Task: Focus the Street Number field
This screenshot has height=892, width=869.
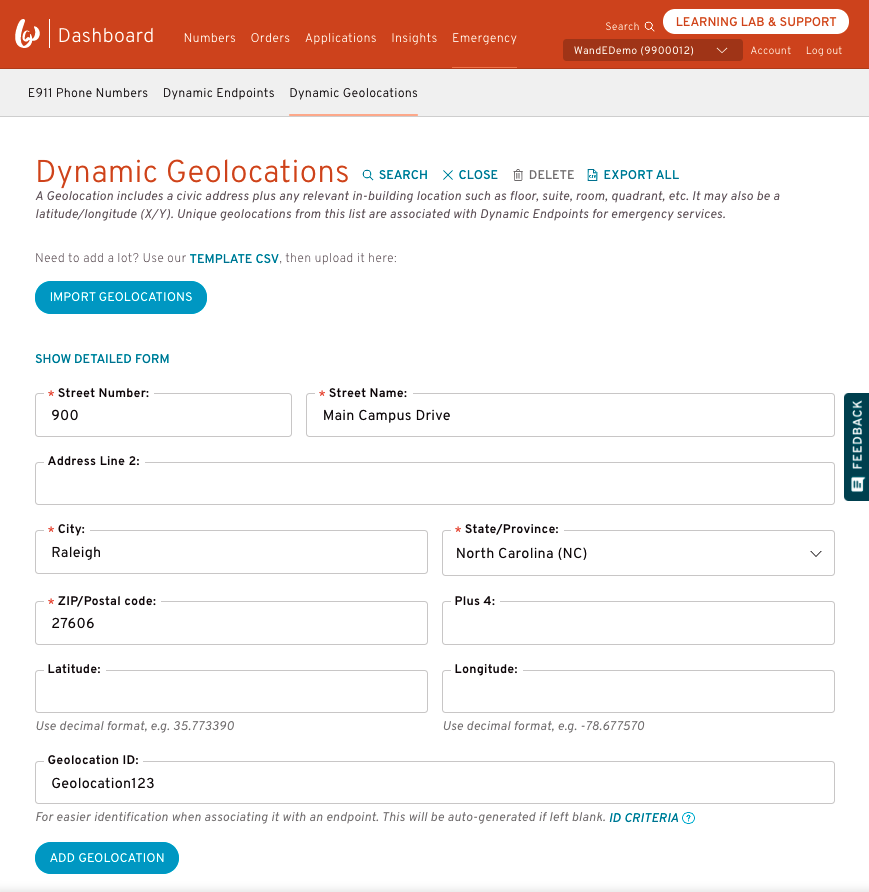Action: pyautogui.click(x=163, y=415)
